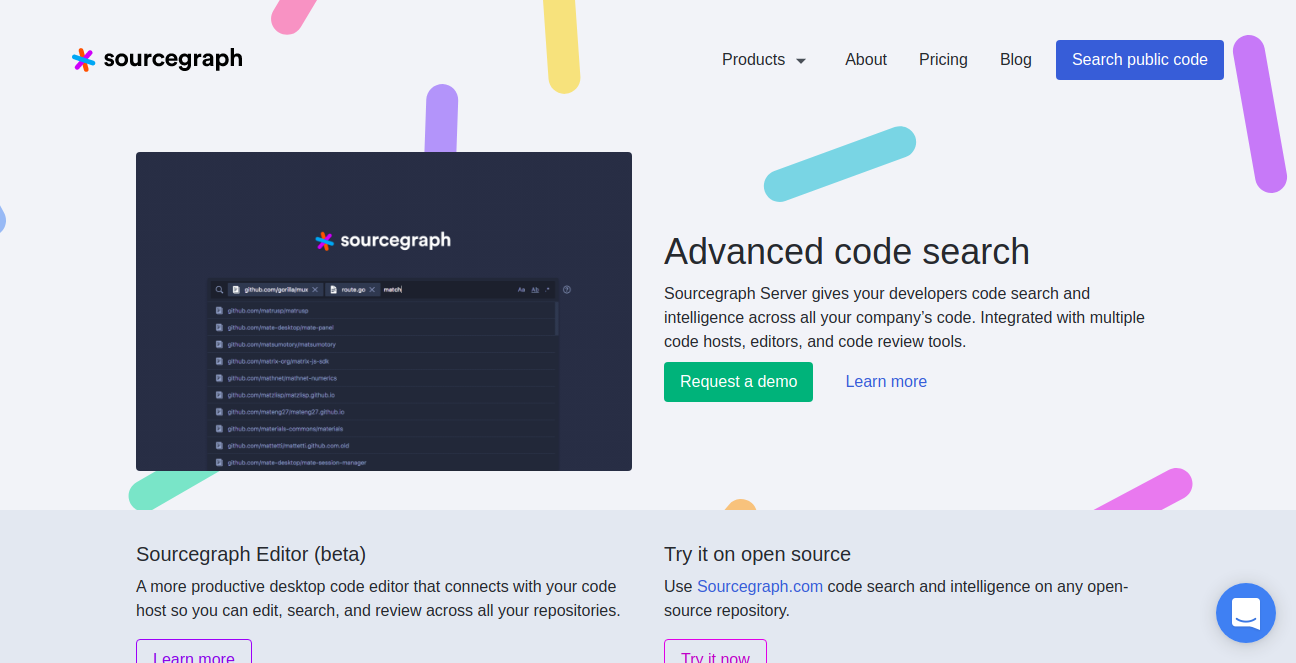Click the Advanced code search heading
Screen dimensions: 1296x663
[846, 252]
